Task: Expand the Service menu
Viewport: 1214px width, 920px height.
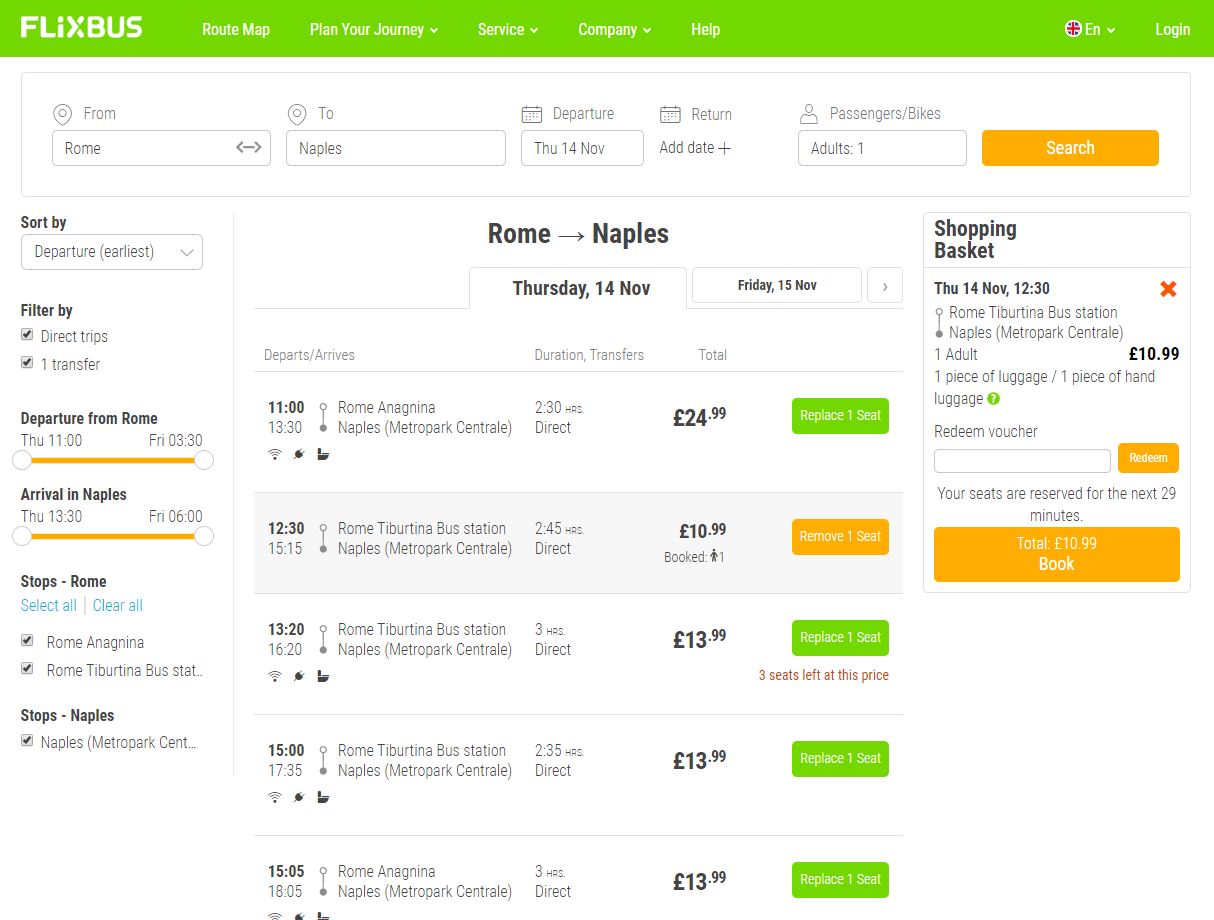Action: pos(508,30)
